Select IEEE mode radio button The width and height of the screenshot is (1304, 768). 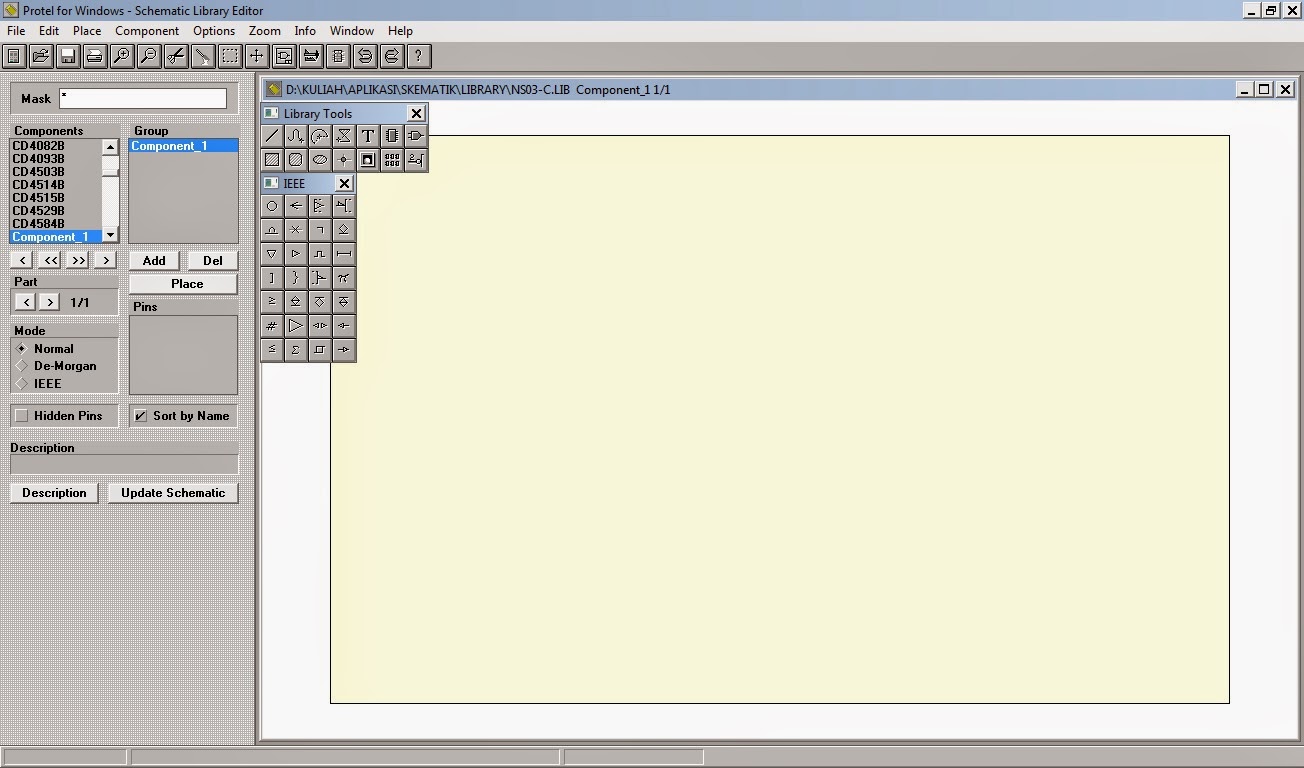pos(22,383)
